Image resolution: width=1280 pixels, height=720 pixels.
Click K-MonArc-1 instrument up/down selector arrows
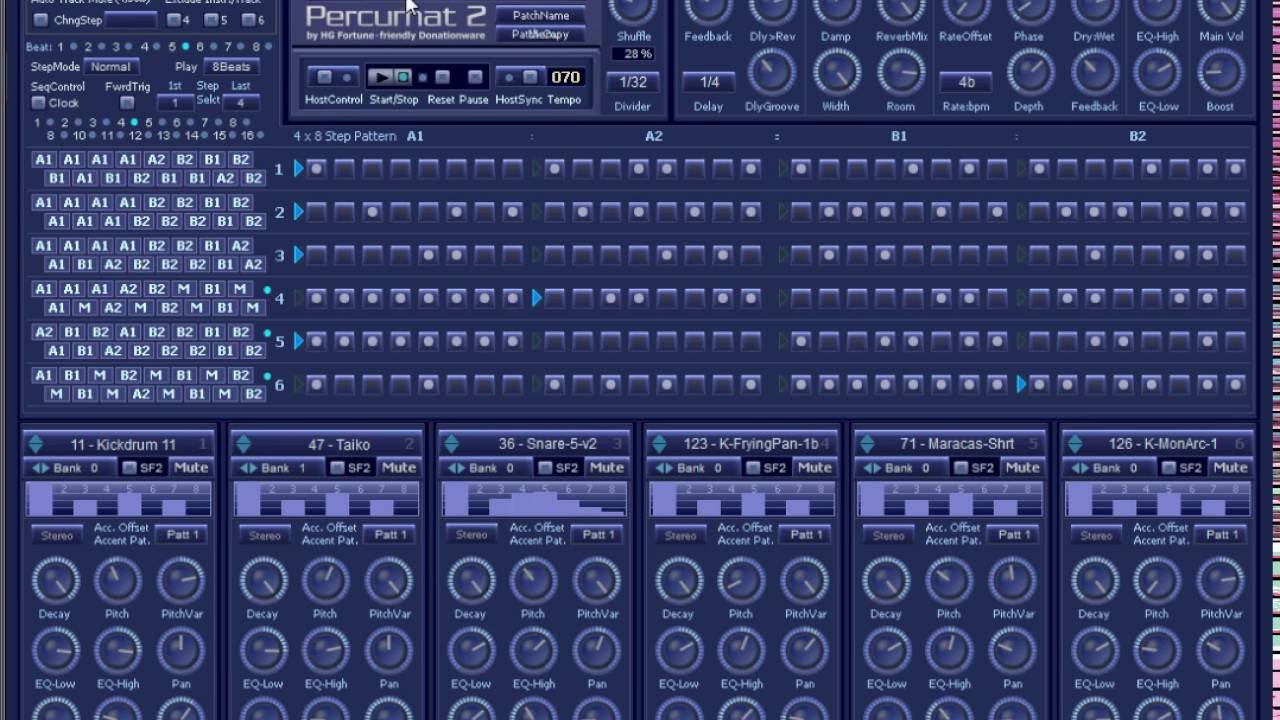click(1075, 444)
